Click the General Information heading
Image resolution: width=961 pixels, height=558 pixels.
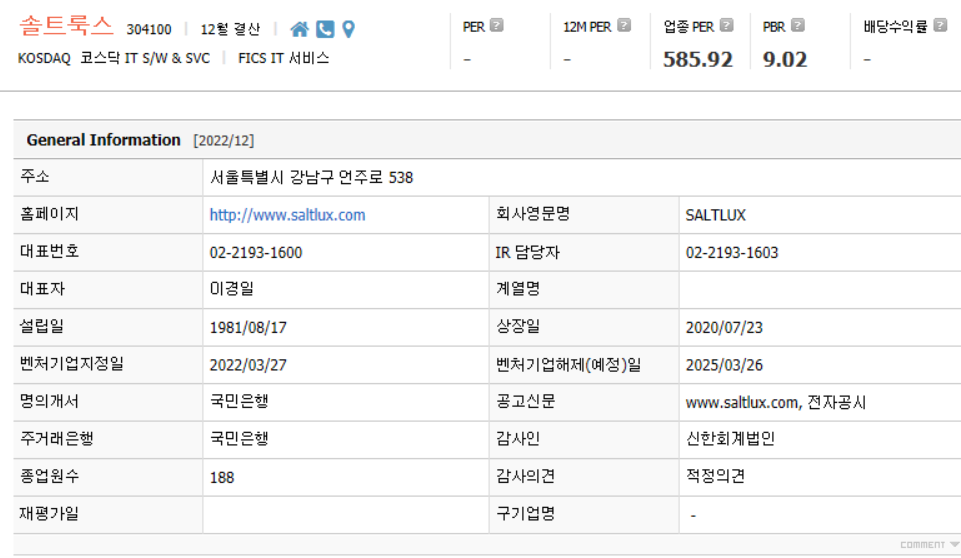coord(104,140)
